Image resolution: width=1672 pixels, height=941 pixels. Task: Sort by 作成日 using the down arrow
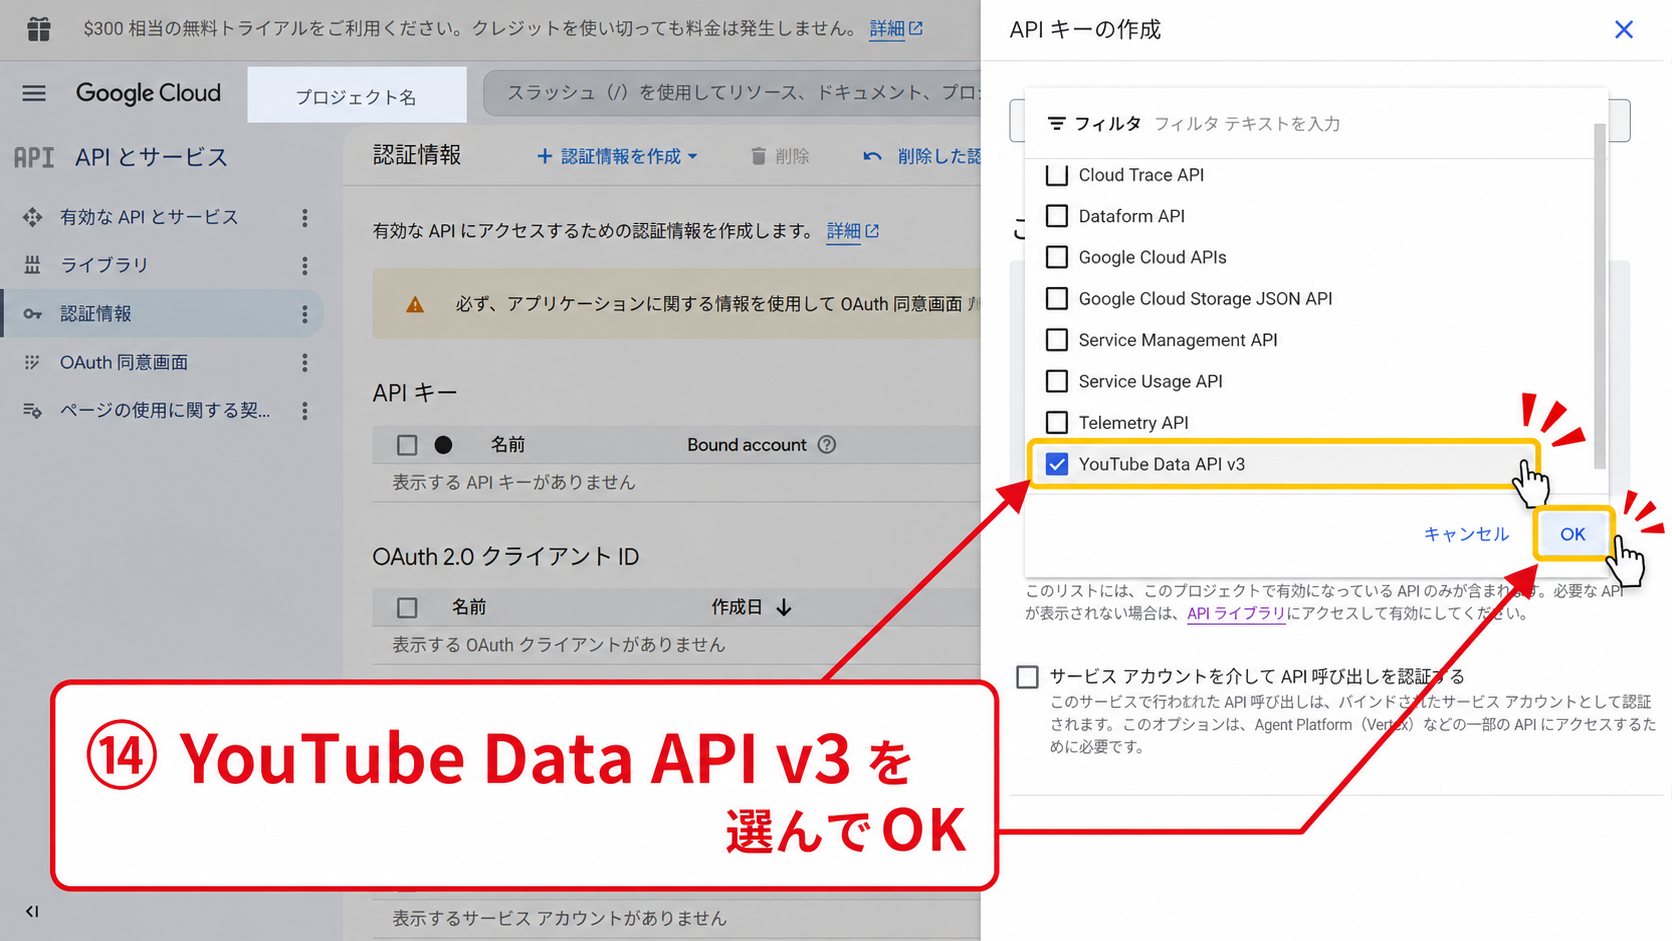coord(784,608)
